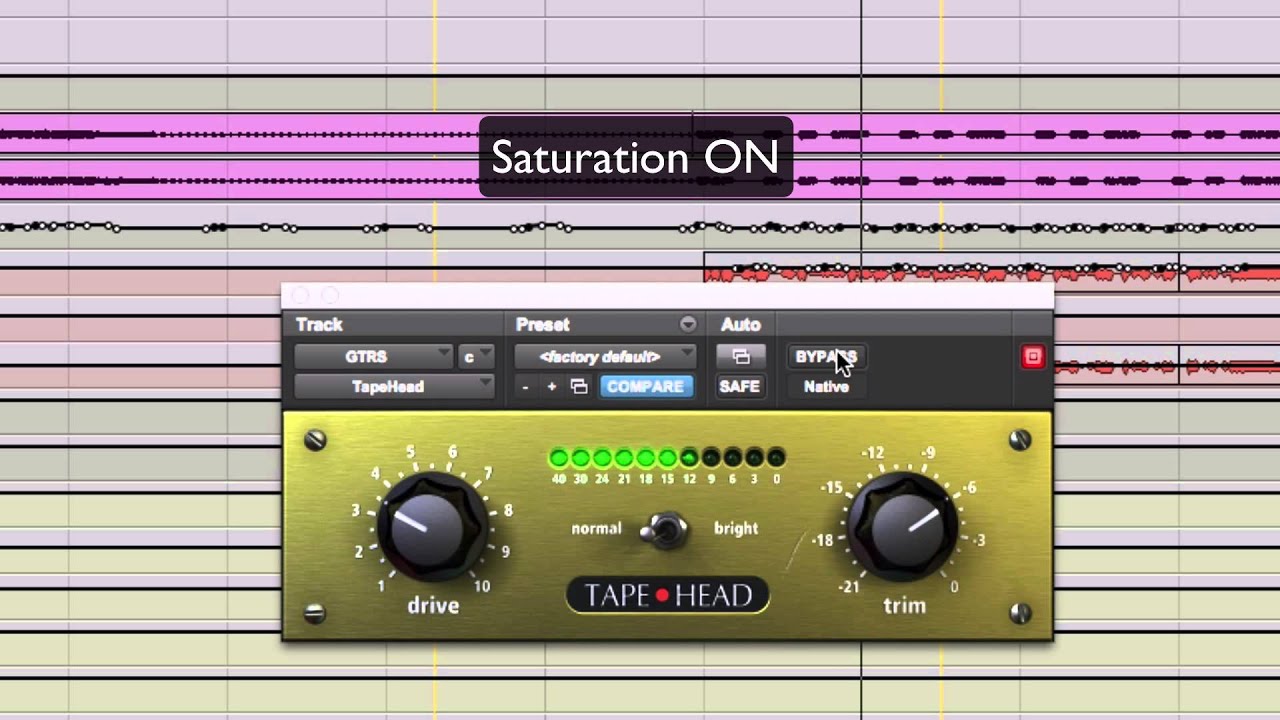
Task: Click the meter's 12 dB label
Action: pyautogui.click(x=689, y=479)
